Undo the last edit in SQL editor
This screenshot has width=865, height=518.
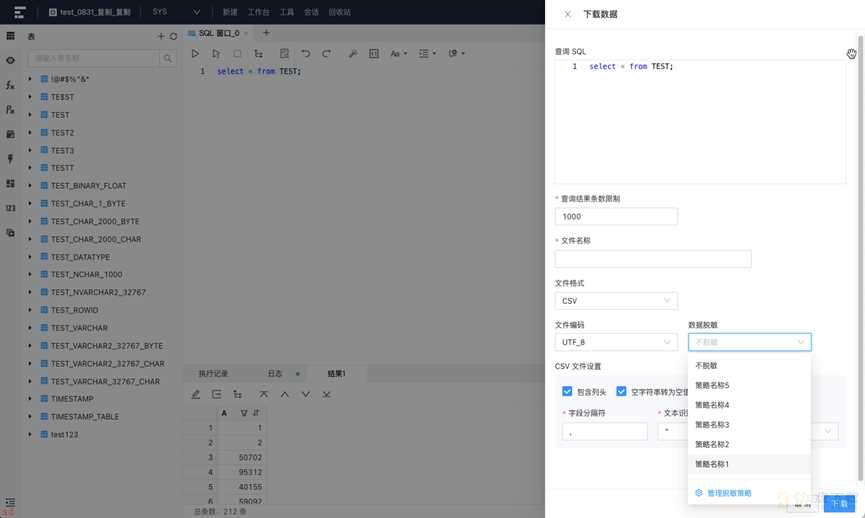[x=306, y=54]
